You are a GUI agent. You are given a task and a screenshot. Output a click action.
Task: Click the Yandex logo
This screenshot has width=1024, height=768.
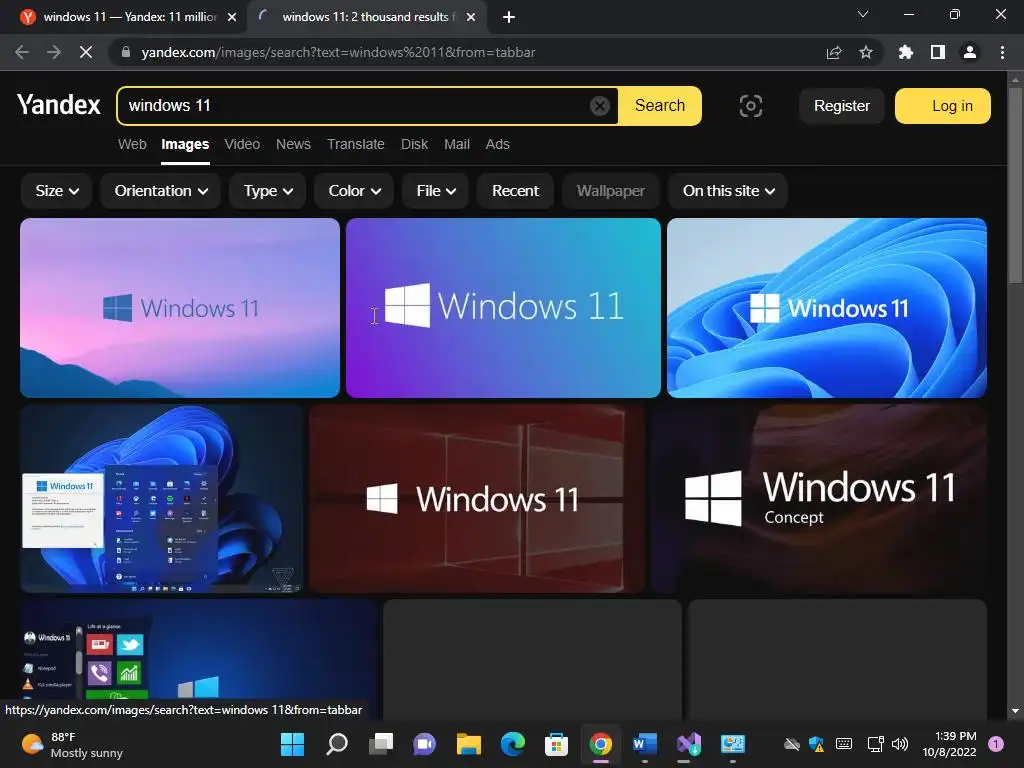pos(59,105)
